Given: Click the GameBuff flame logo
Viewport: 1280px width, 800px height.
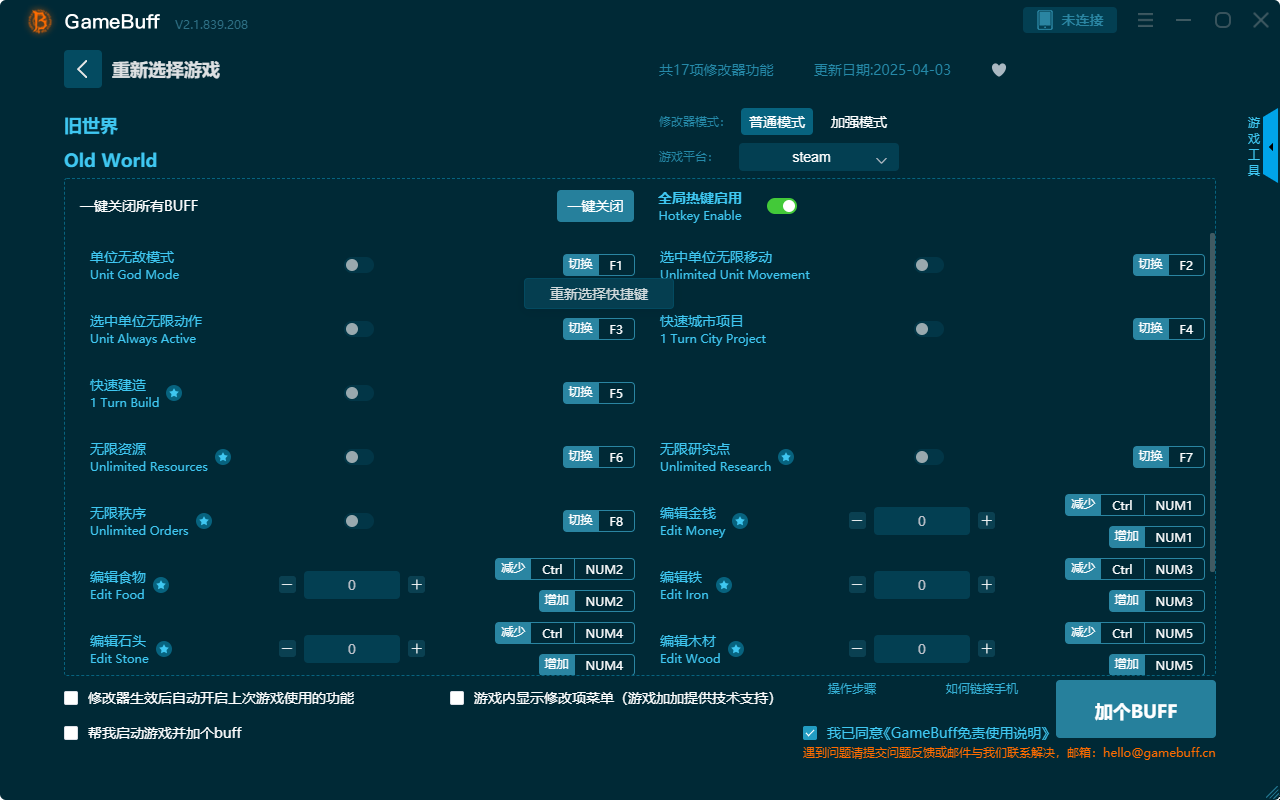Looking at the screenshot, I should 38,21.
